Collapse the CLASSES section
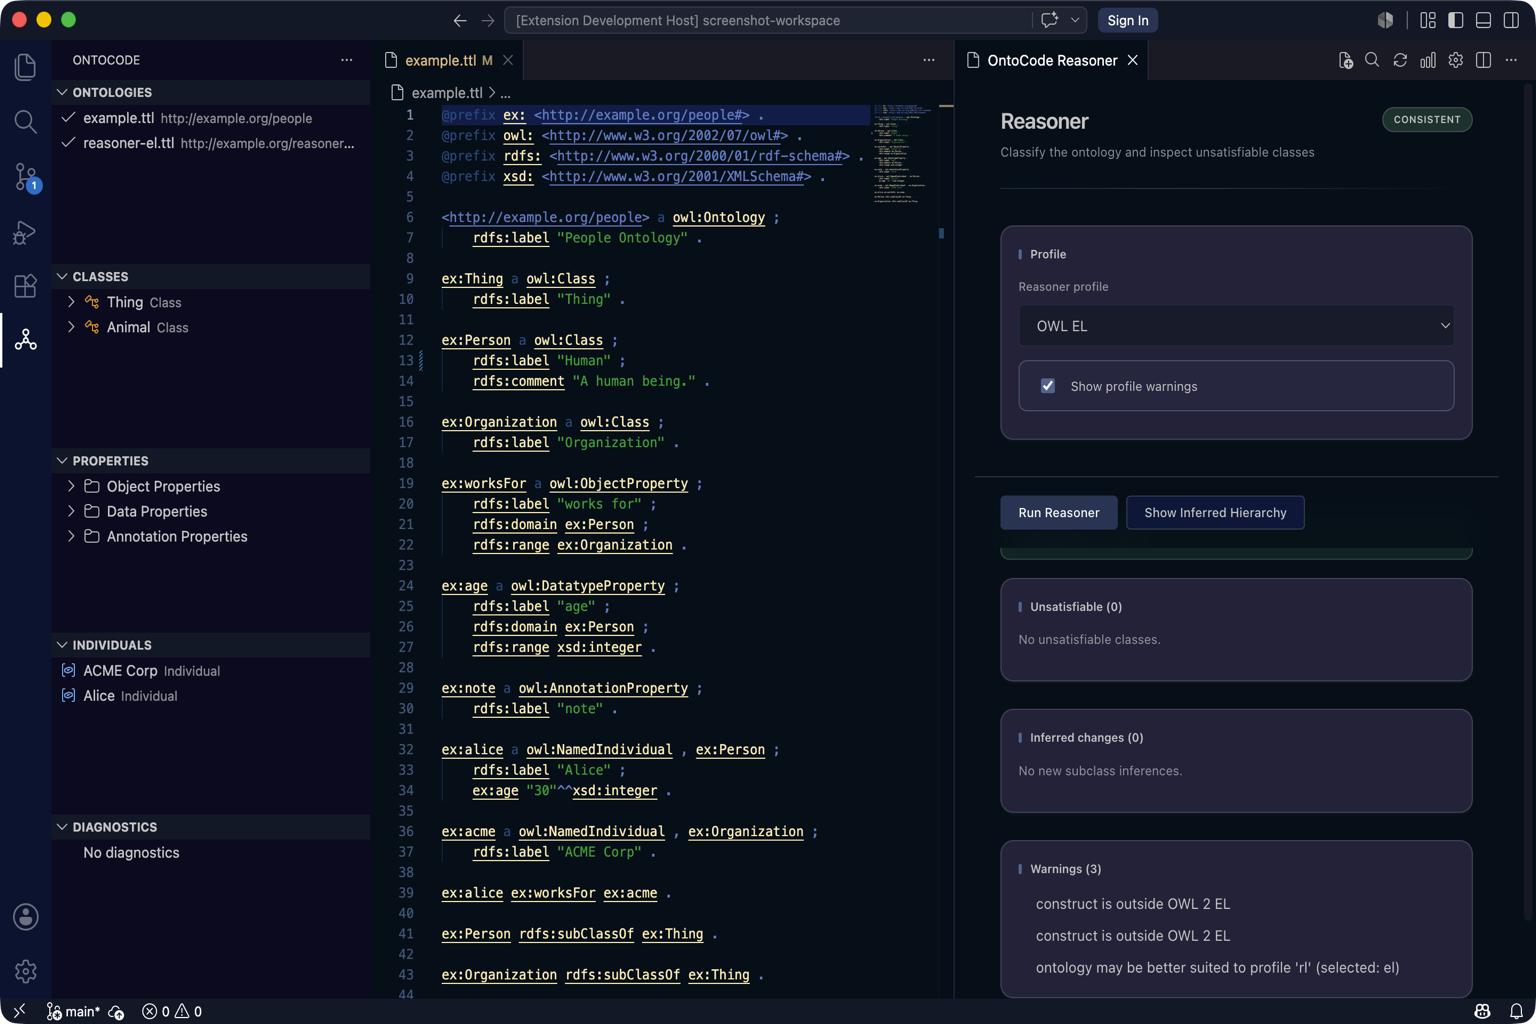This screenshot has width=1536, height=1024. 211,276
